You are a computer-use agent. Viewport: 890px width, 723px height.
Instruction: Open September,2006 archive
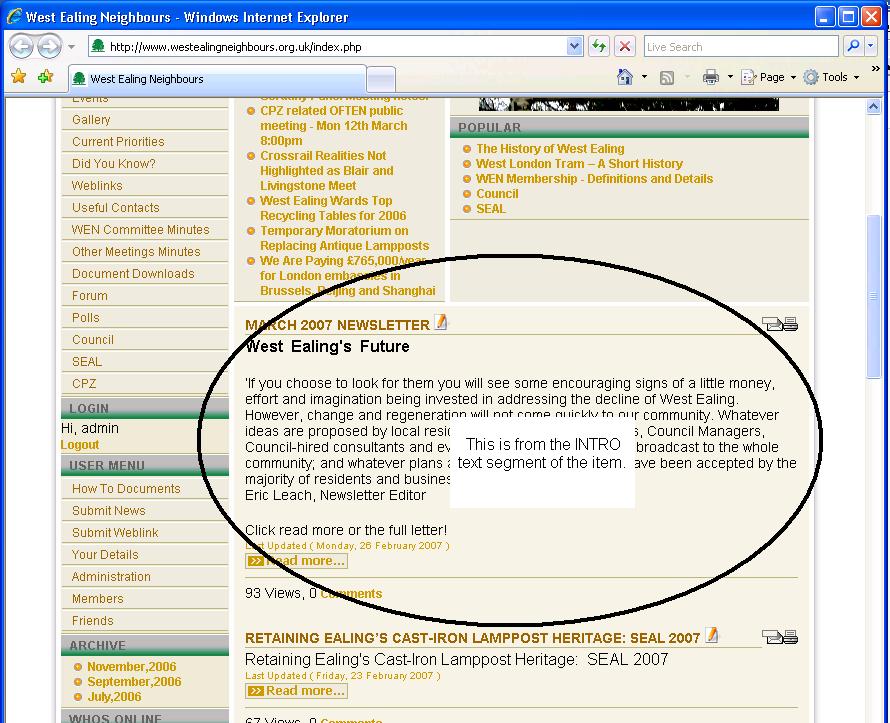[x=135, y=682]
